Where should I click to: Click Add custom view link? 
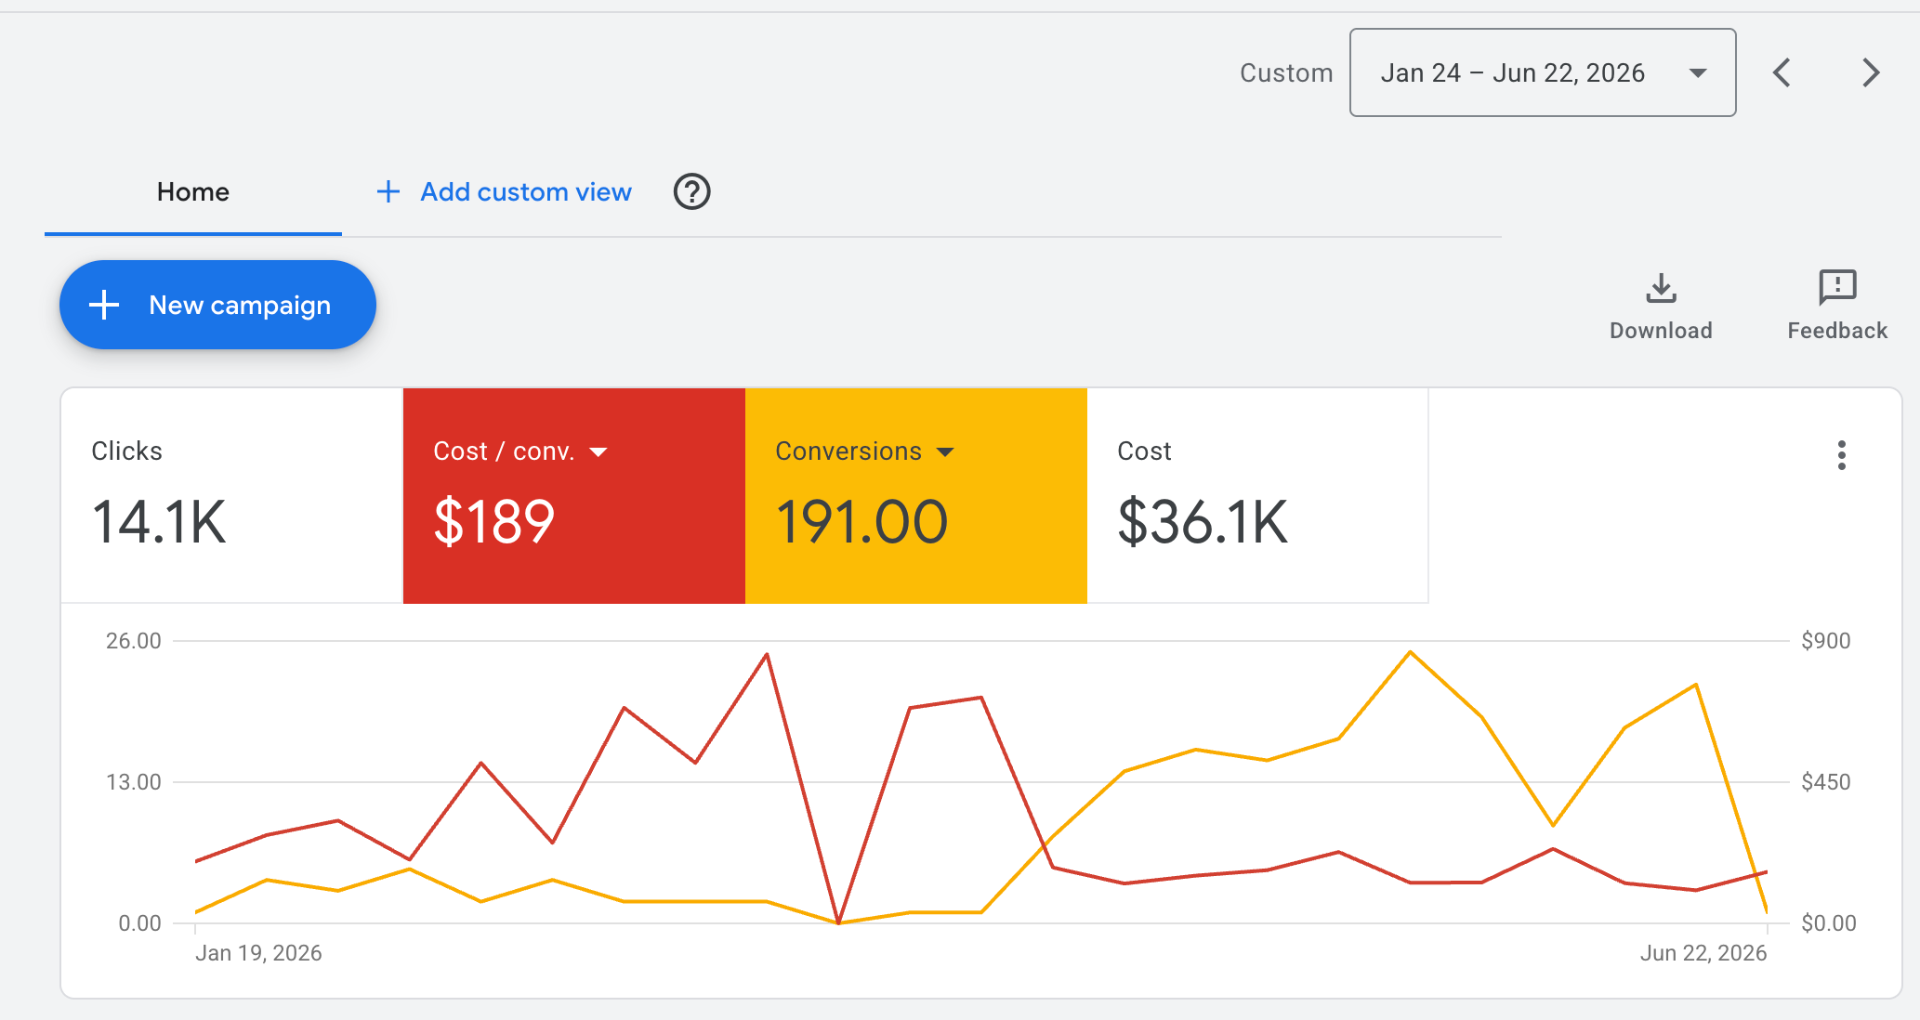pos(526,192)
